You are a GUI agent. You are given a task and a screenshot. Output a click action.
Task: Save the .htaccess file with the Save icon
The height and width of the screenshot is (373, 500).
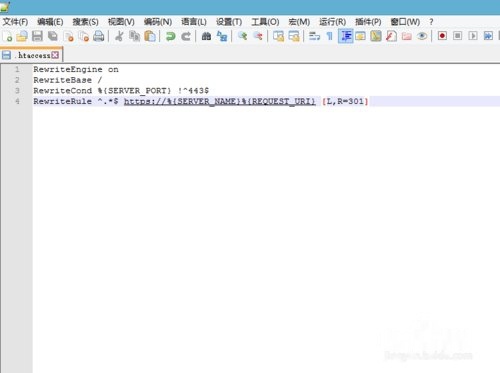[37, 36]
